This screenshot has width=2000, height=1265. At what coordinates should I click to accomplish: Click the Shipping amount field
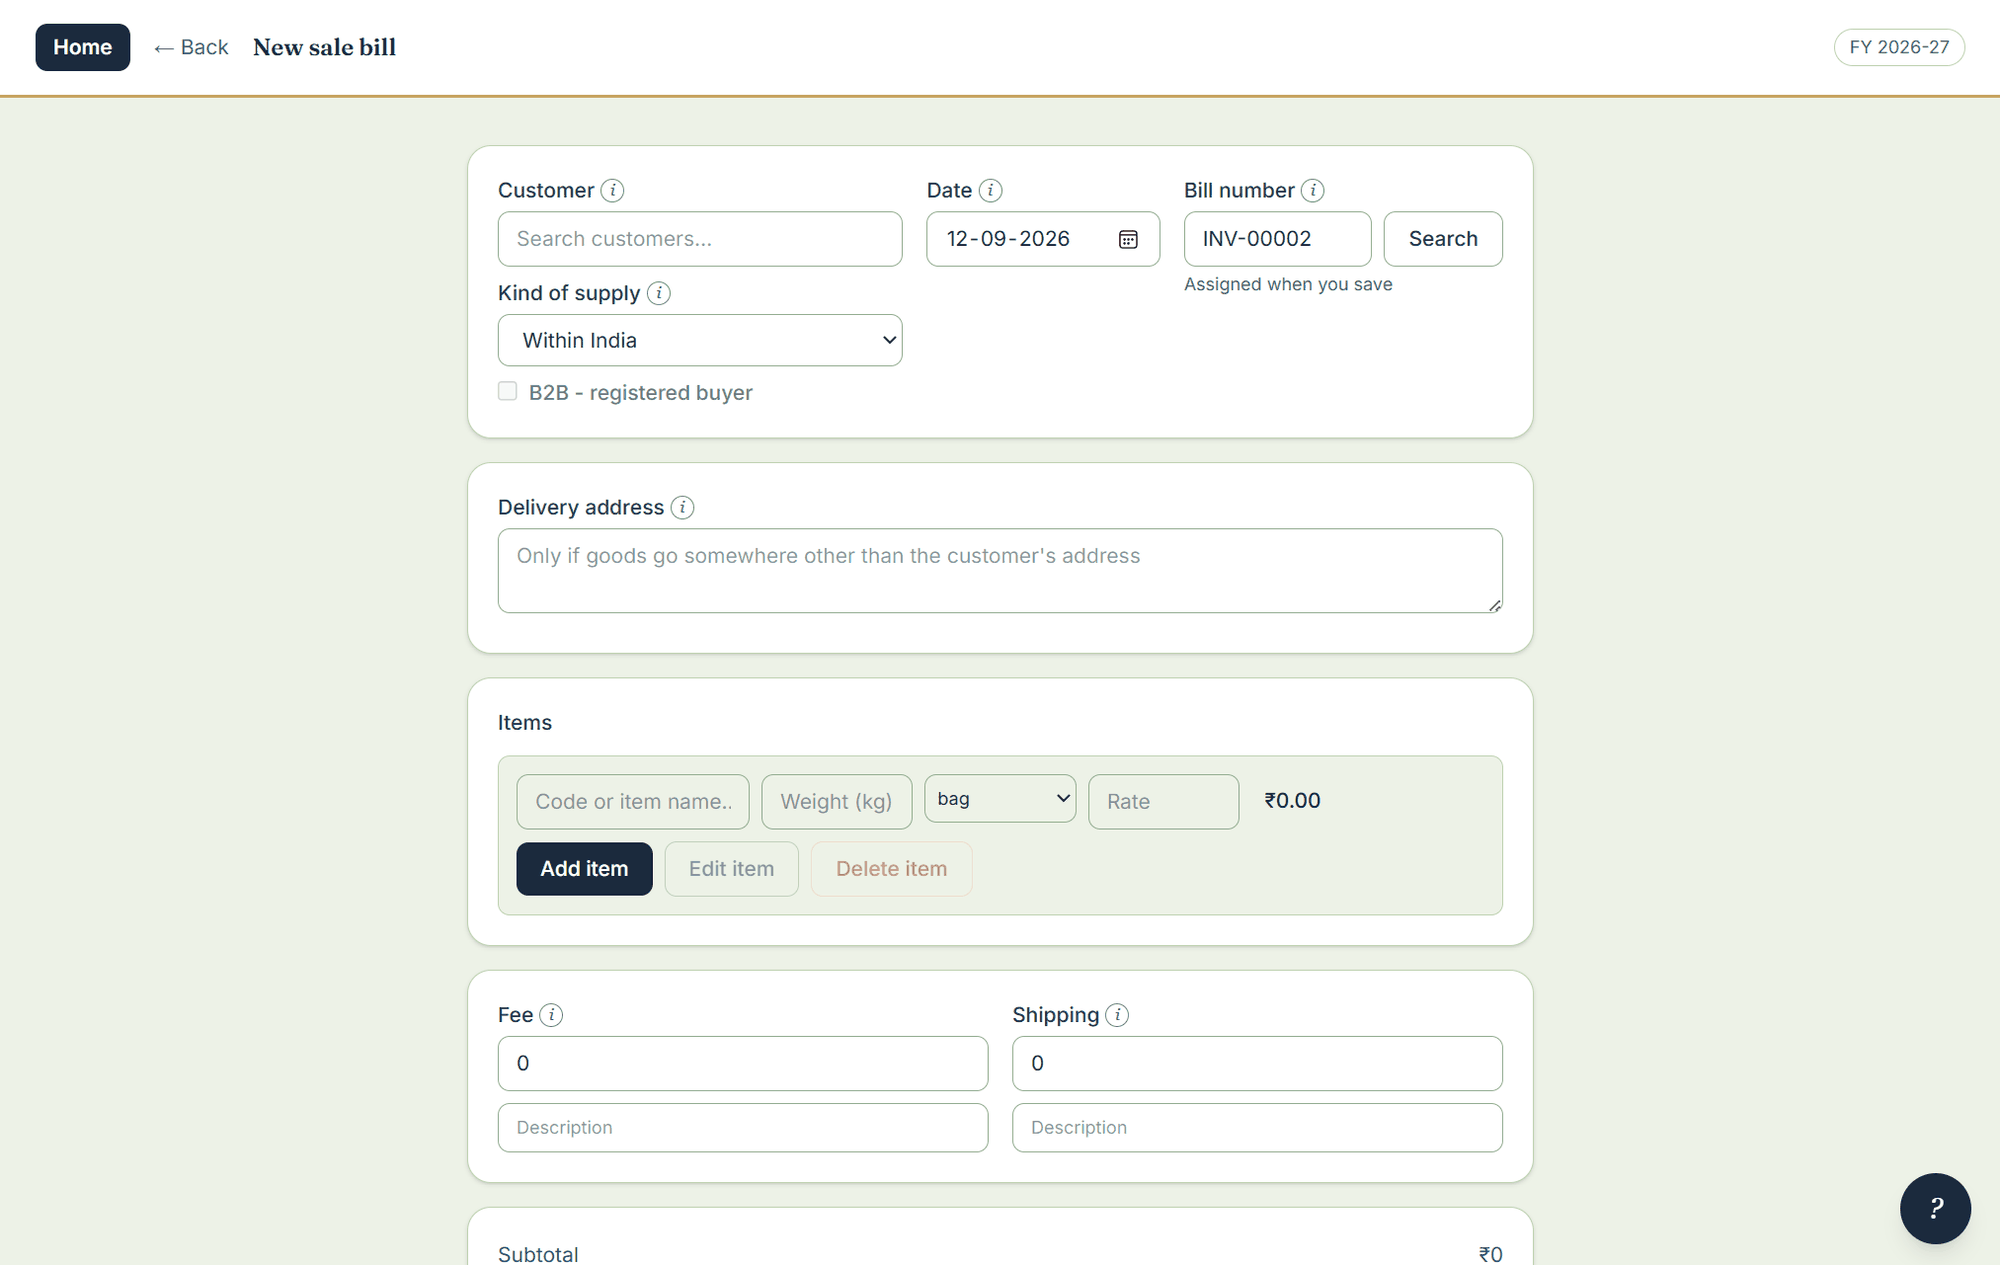(1257, 1063)
